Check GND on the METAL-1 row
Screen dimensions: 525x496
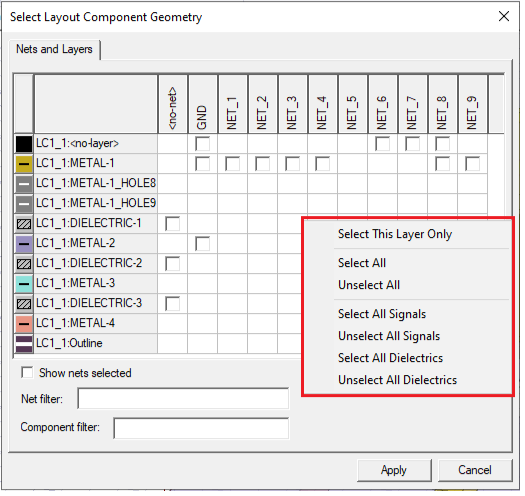click(203, 164)
